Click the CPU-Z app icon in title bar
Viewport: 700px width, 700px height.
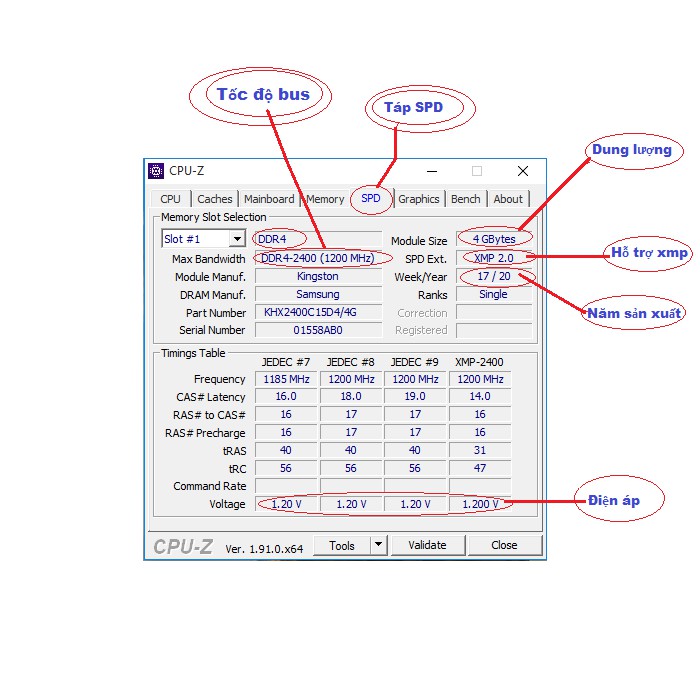(x=156, y=171)
